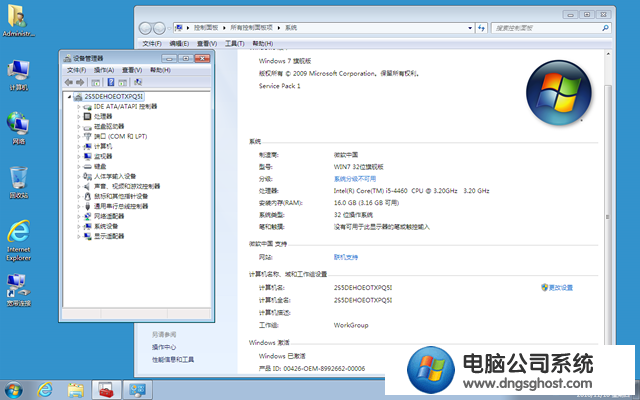Open the Administrator folder desktop icon
This screenshot has width=640, height=400.
[18, 20]
